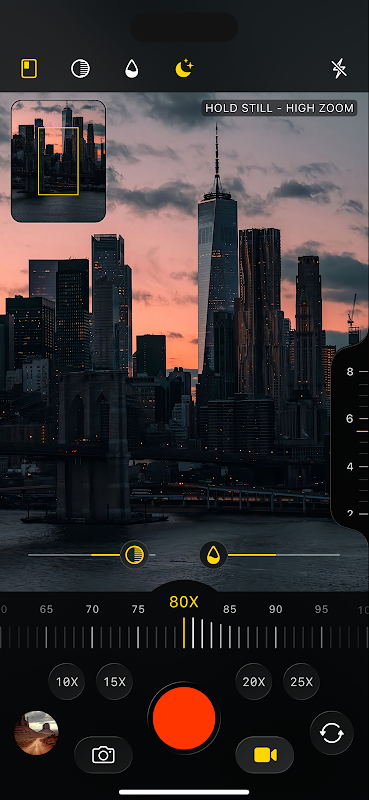The width and height of the screenshot is (369, 800).
Task: Toggle the yellow preview window icon
Action: (x=29, y=68)
